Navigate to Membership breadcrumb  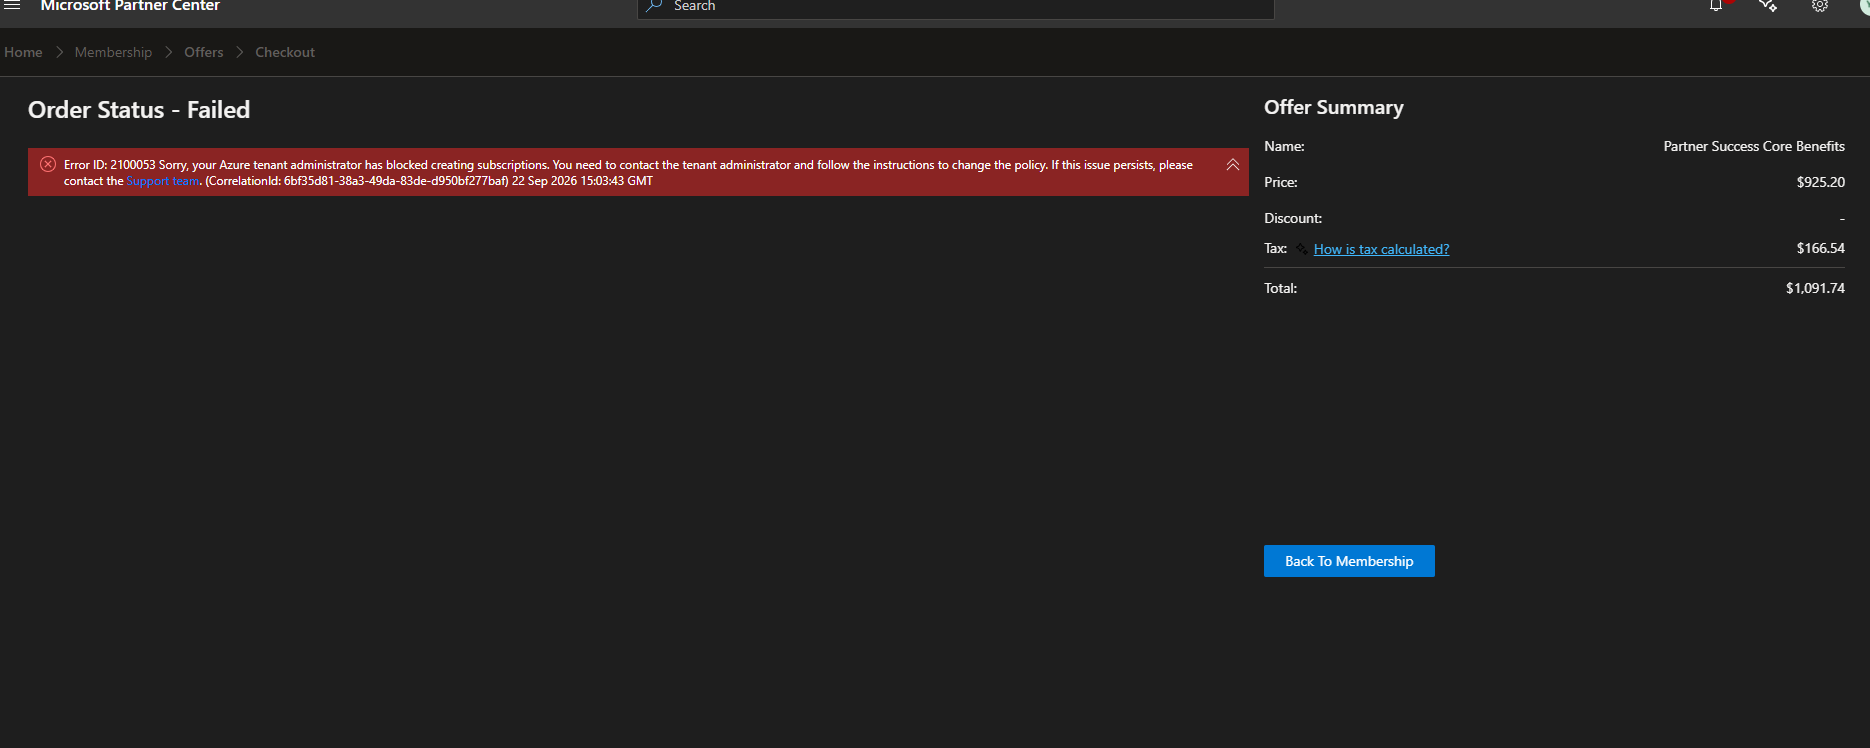(113, 52)
